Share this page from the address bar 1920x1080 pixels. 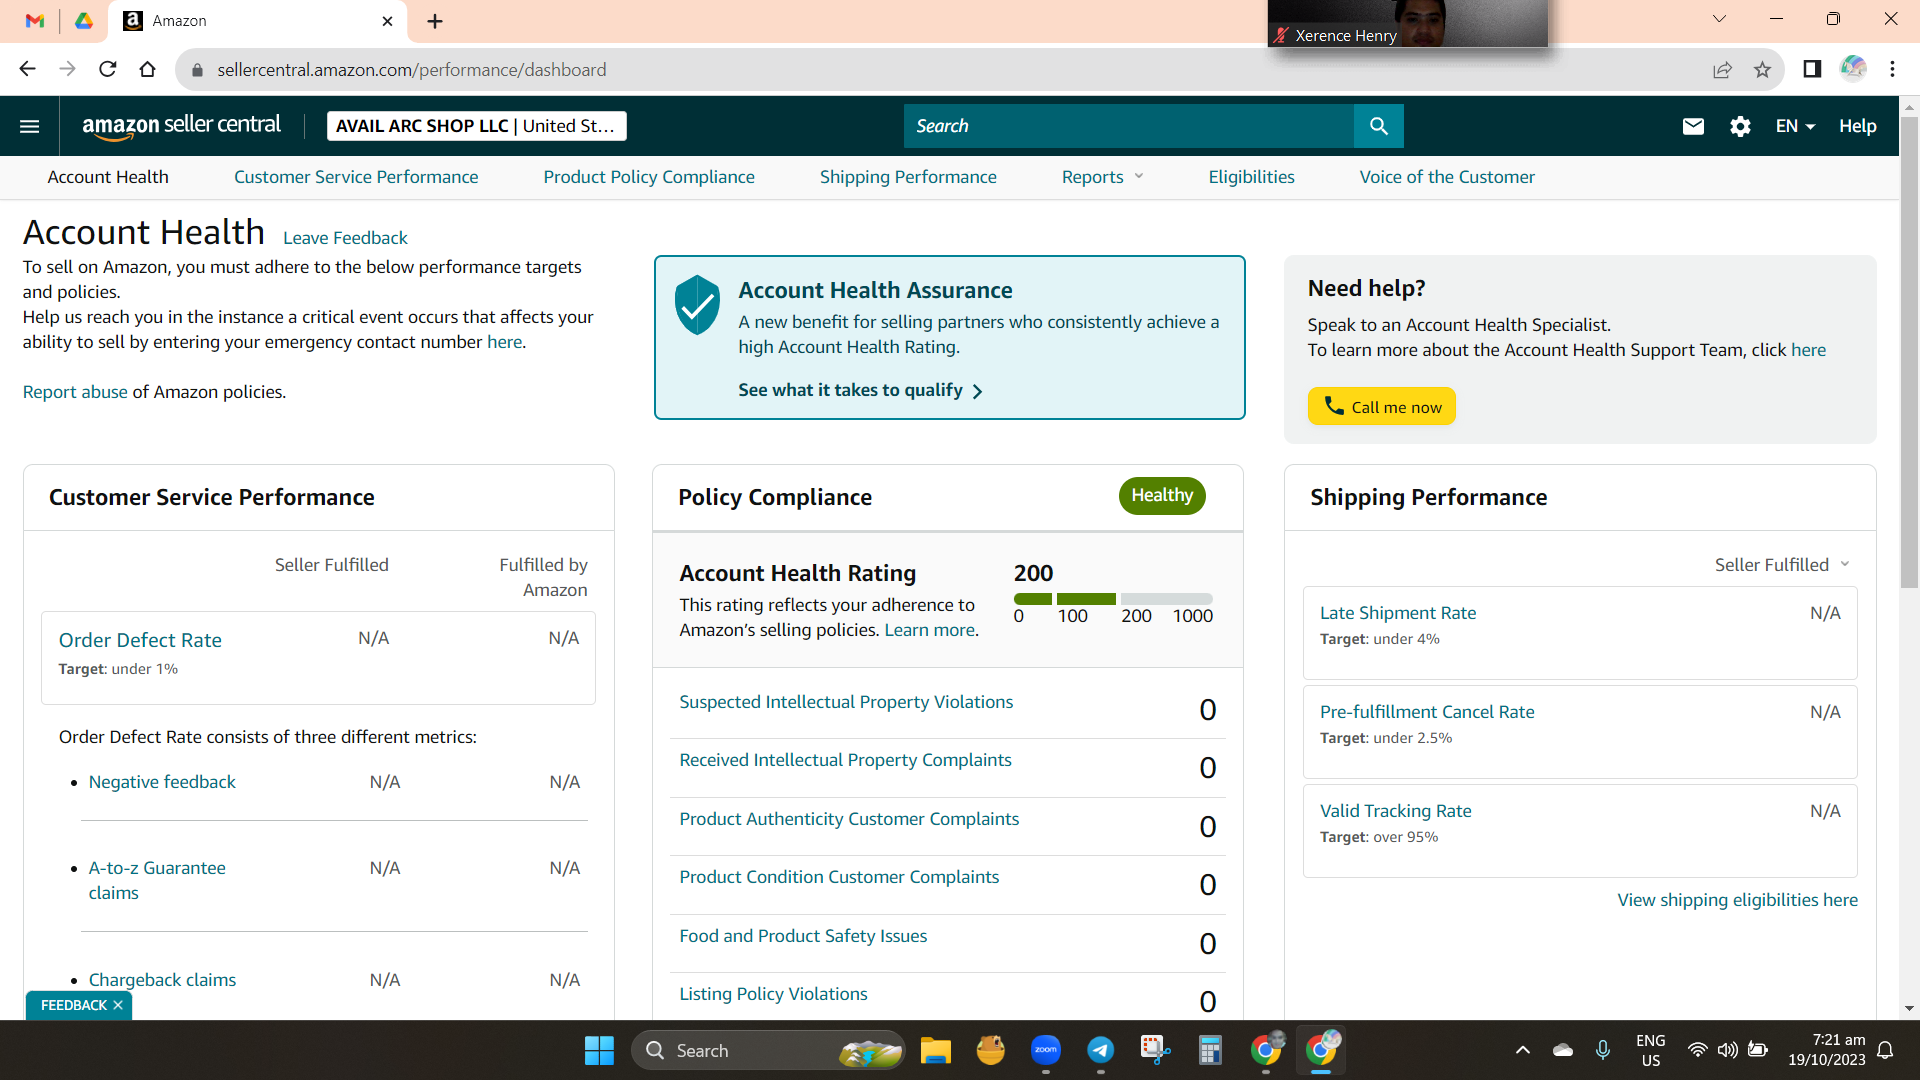point(1722,69)
